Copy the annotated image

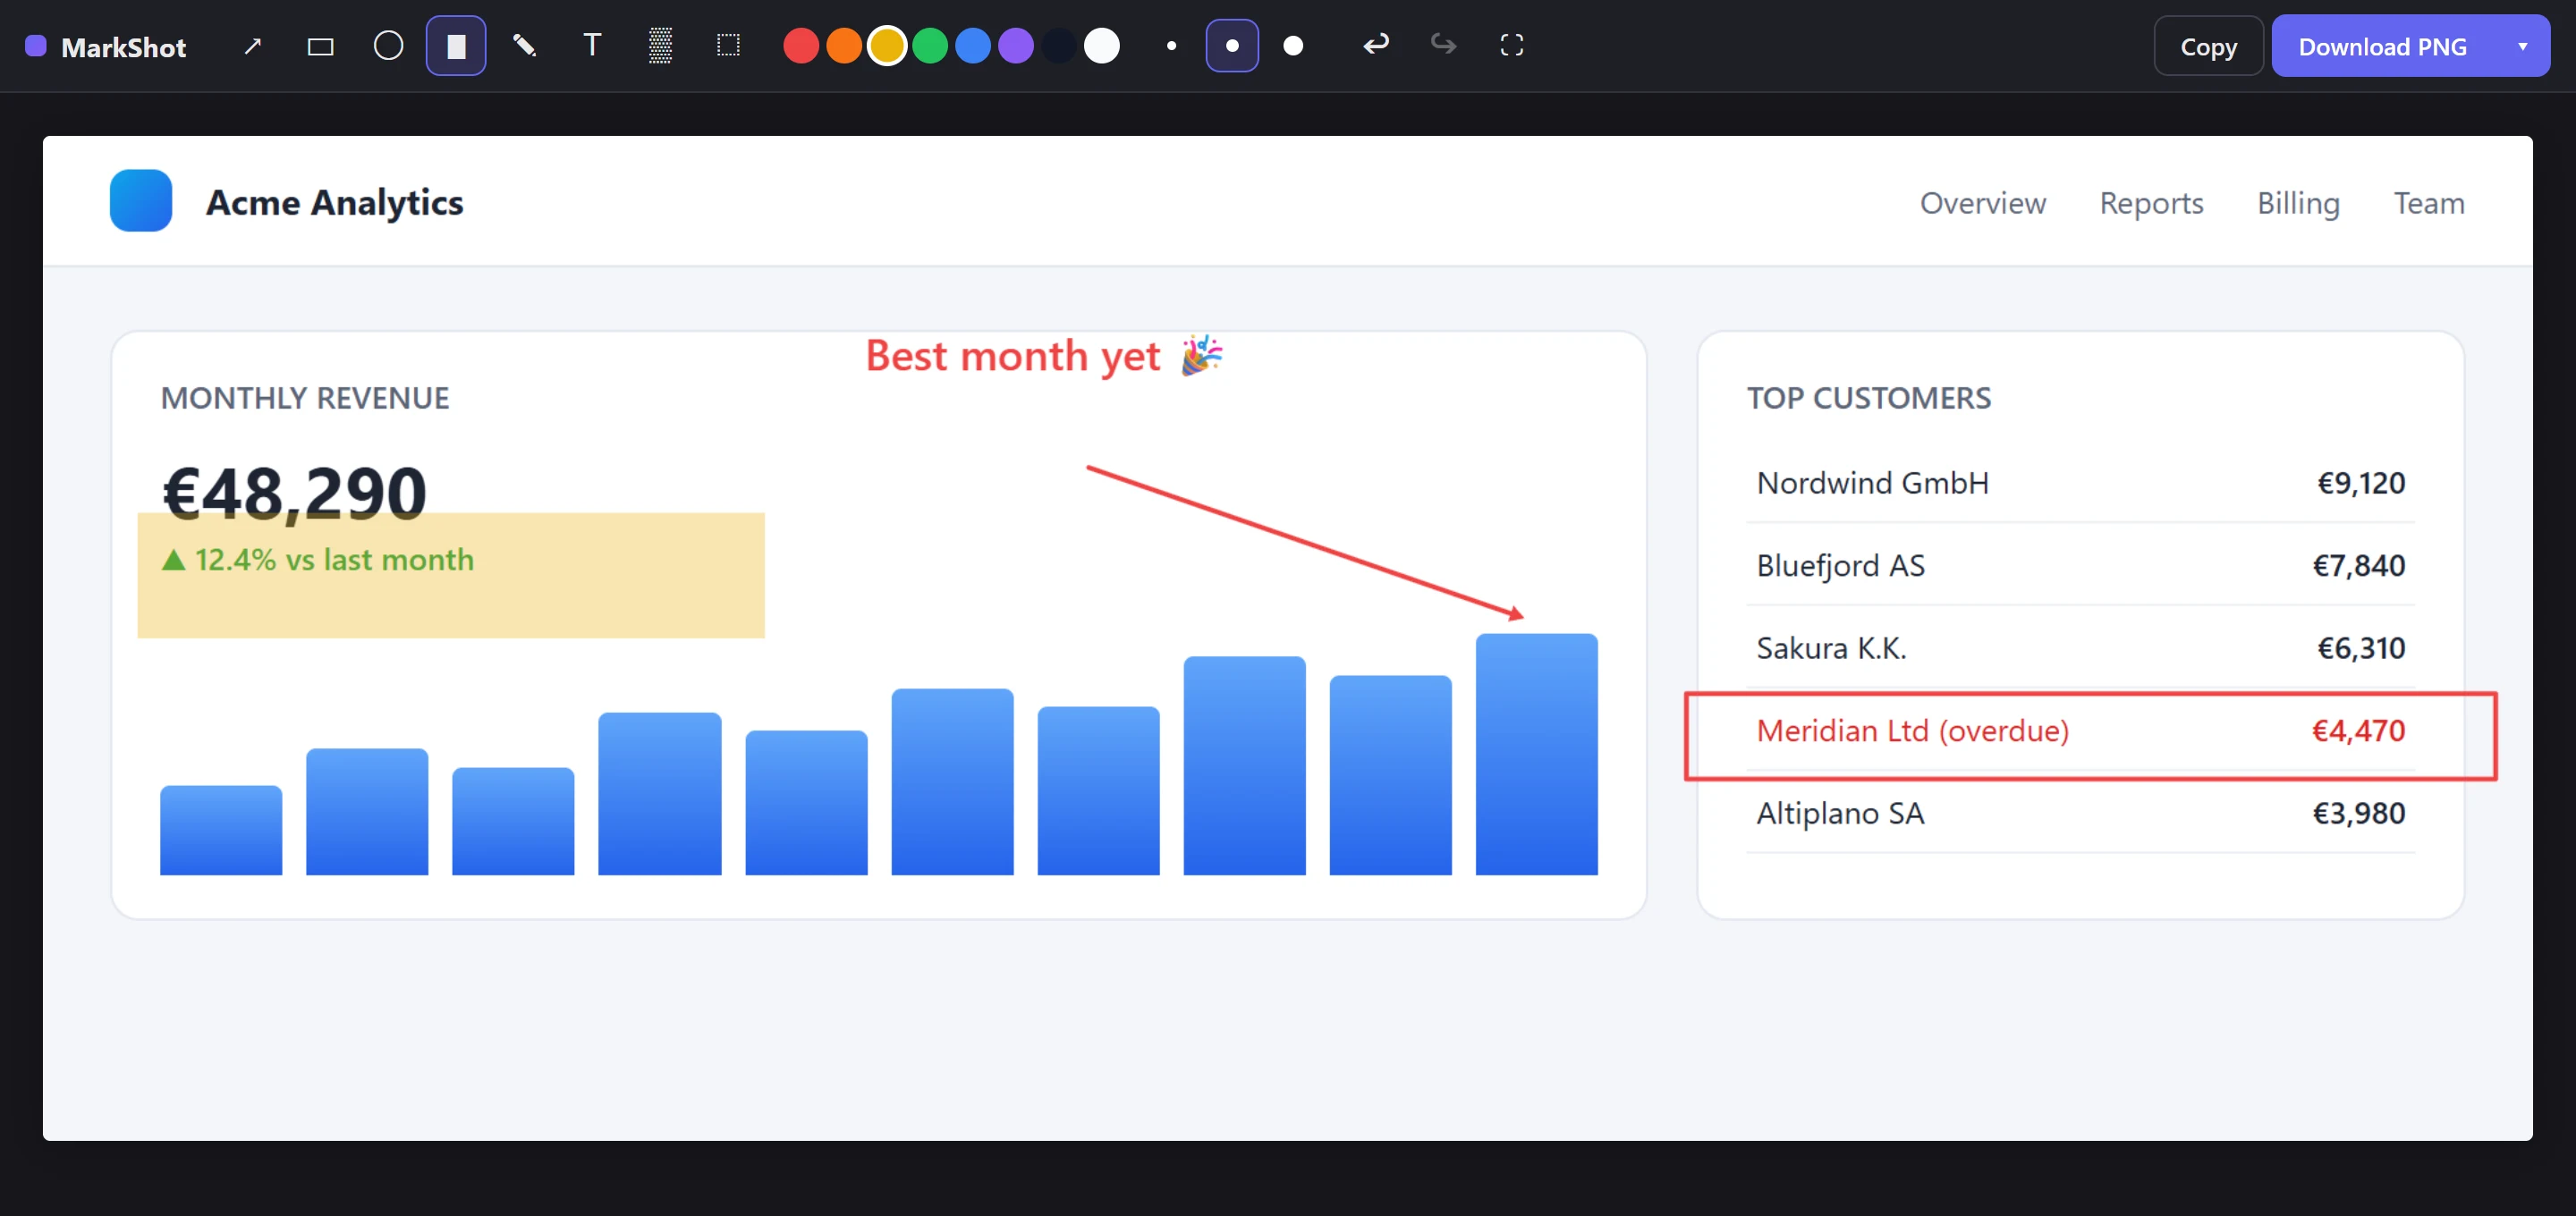(x=2208, y=46)
